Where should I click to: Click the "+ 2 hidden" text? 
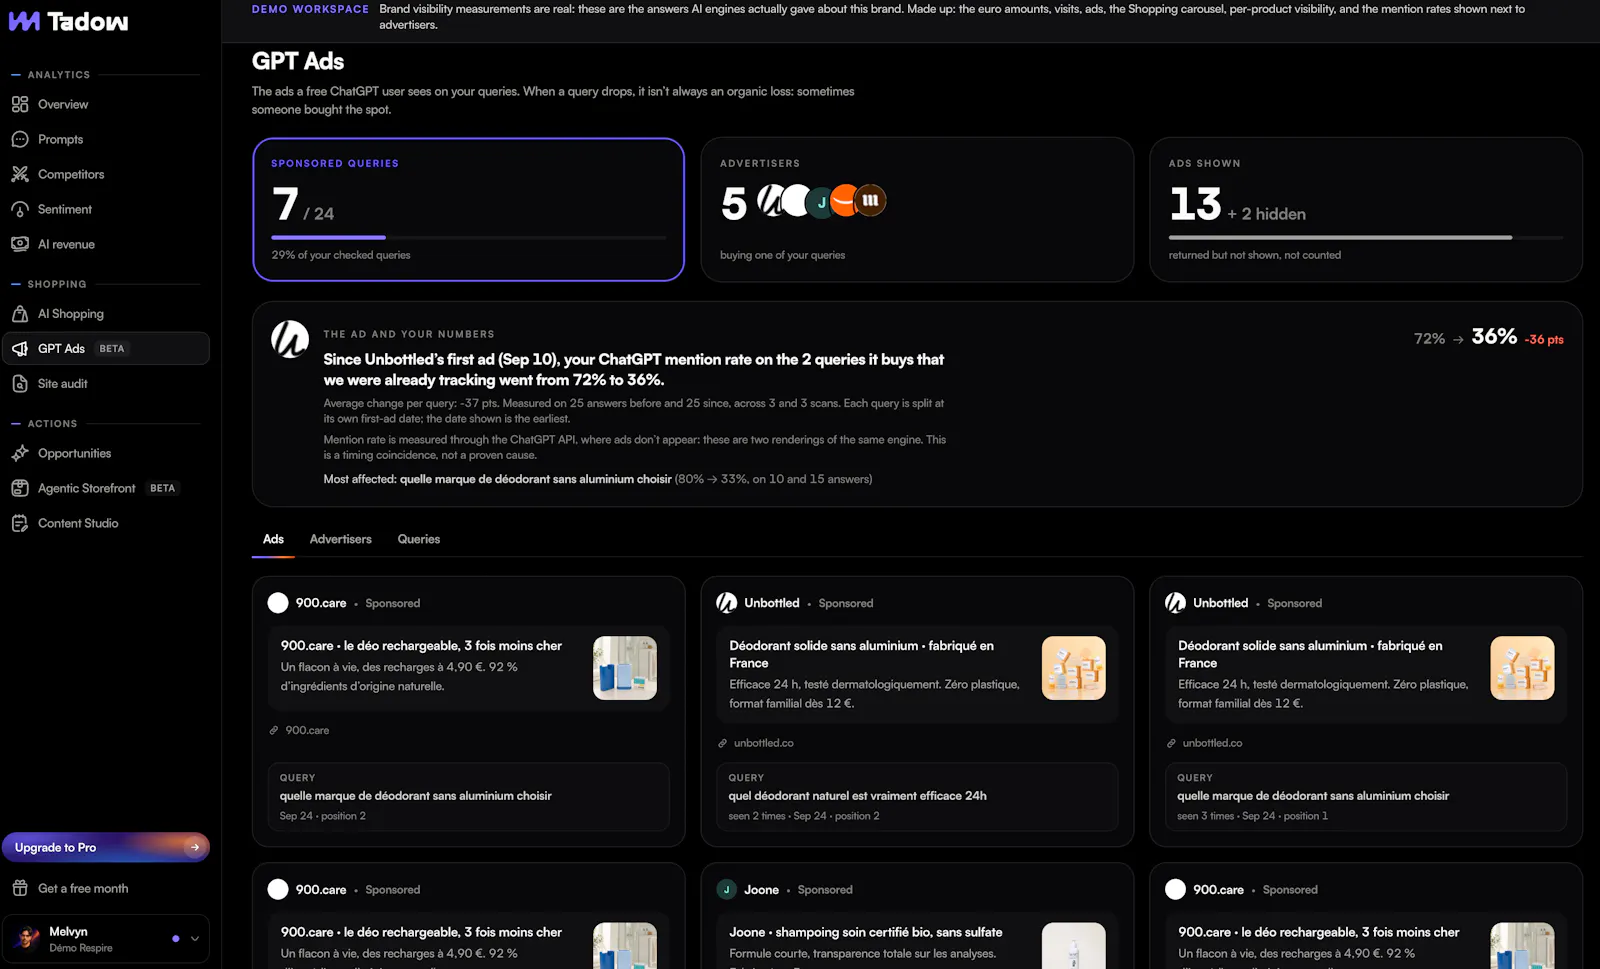[1267, 214]
